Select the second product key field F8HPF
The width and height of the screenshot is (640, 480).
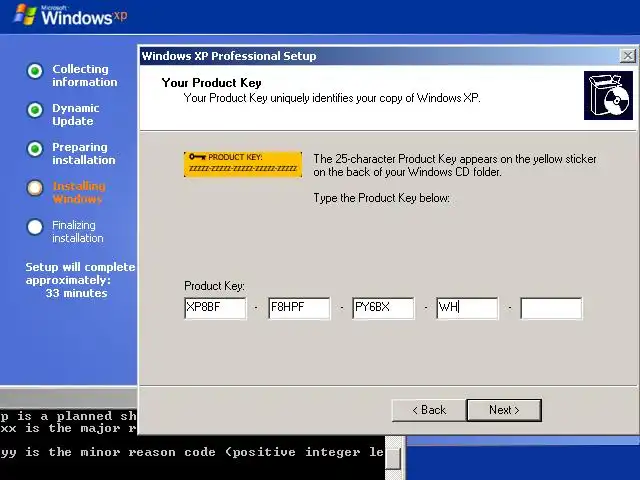tap(299, 308)
